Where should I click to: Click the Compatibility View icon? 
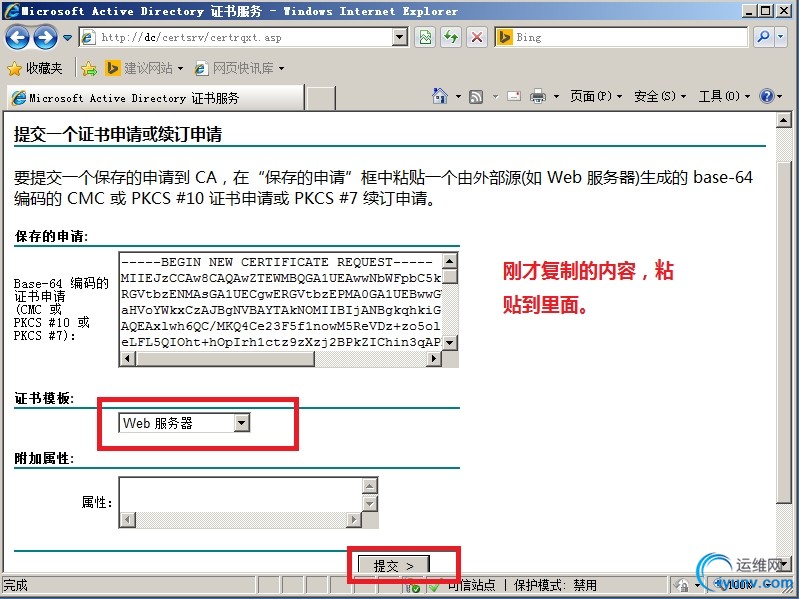[x=425, y=37]
